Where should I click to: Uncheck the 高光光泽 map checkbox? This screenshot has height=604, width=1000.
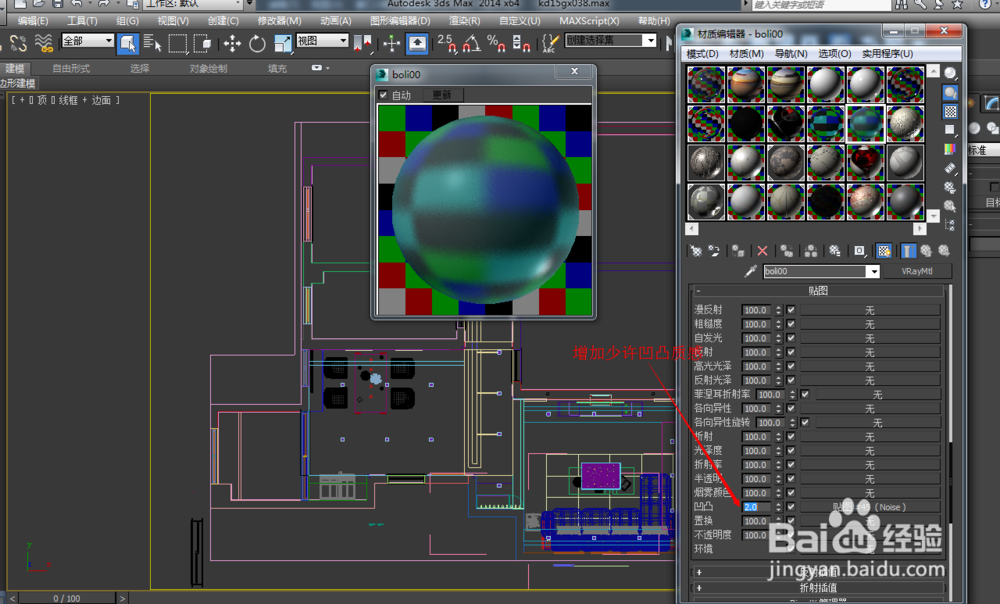click(x=791, y=366)
